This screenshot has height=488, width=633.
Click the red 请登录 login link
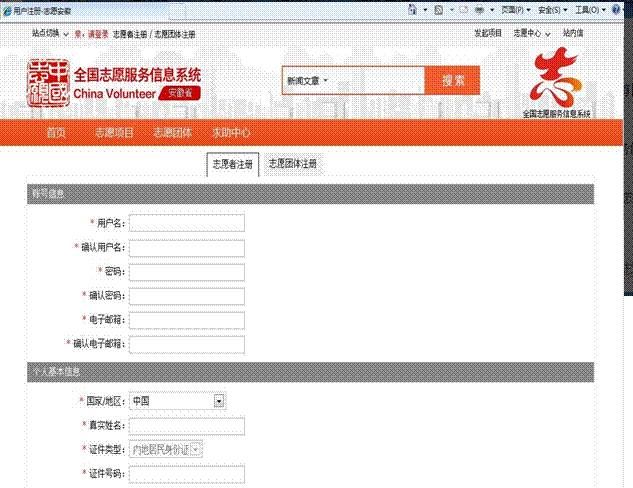pos(98,34)
